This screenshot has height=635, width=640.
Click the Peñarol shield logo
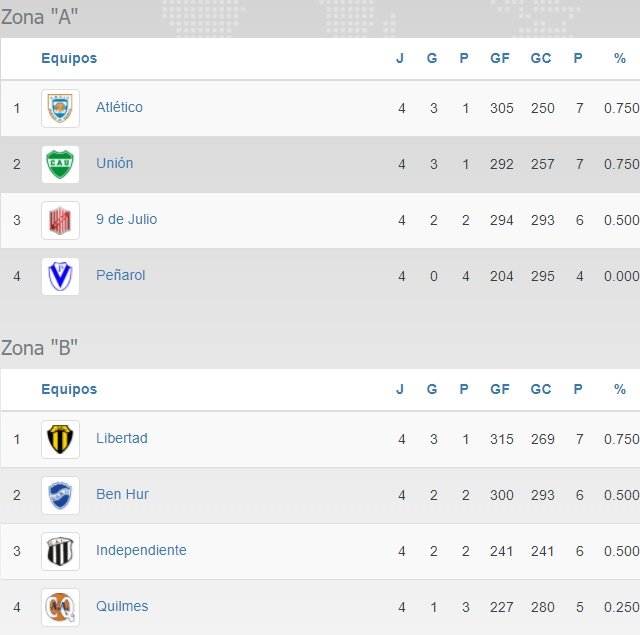(60, 276)
